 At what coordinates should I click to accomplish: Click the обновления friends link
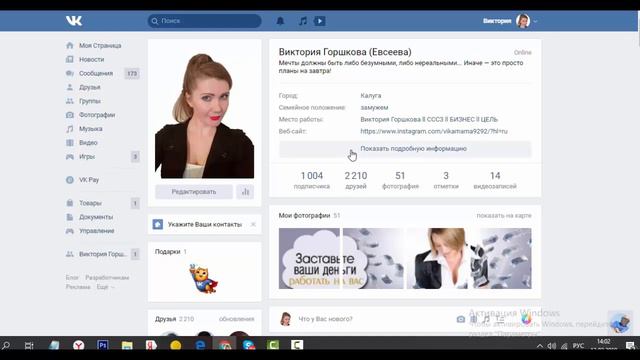click(236, 319)
